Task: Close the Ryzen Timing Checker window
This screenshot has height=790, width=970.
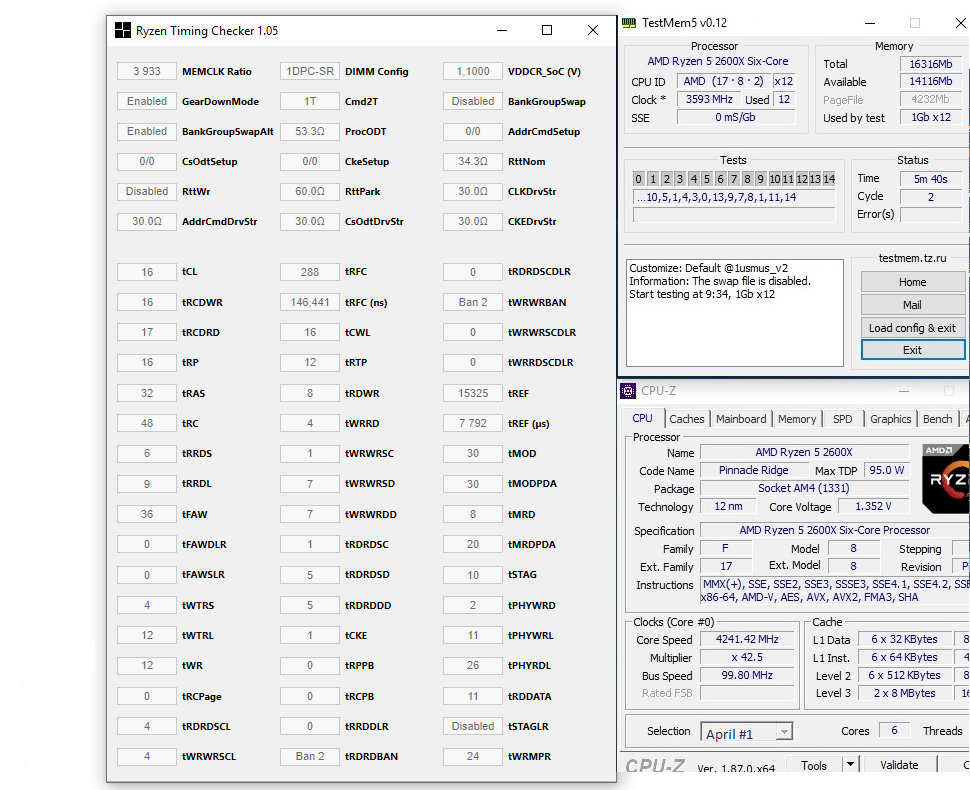Action: (x=593, y=30)
